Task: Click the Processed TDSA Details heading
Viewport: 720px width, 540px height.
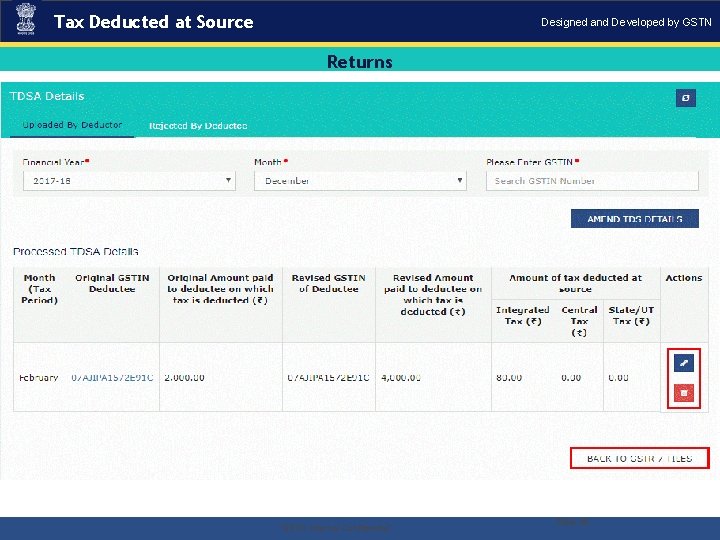Action: pyautogui.click(x=76, y=252)
